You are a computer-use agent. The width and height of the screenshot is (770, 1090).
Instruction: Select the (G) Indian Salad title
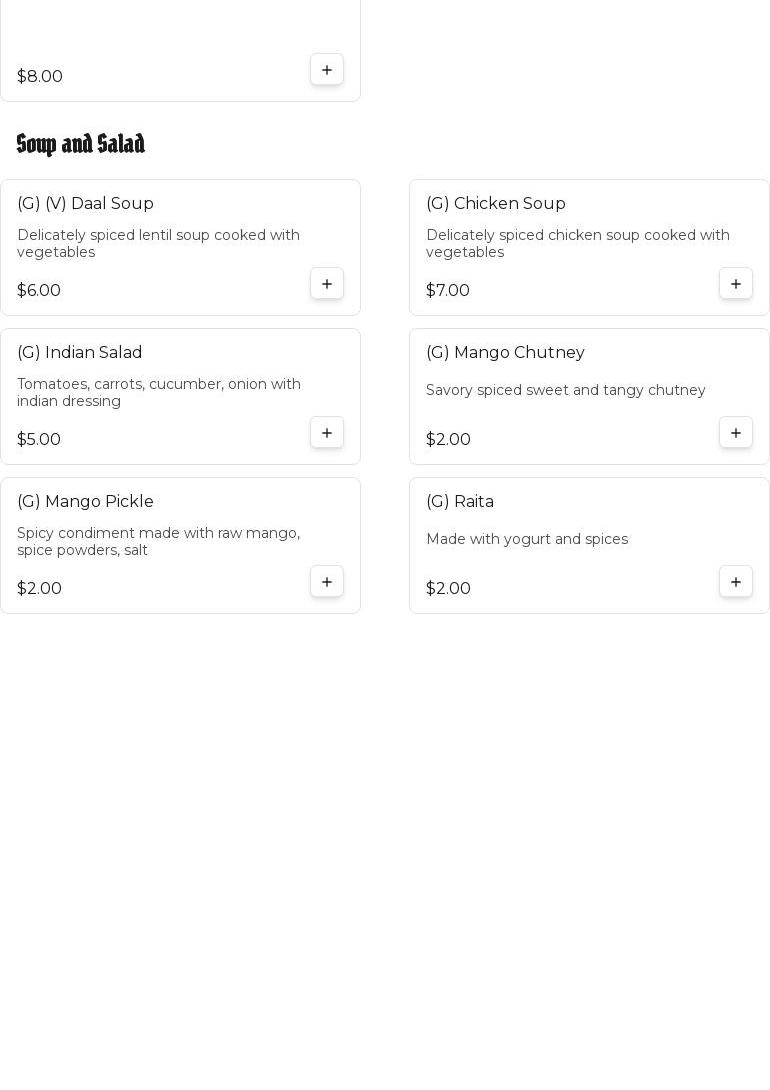coord(80,353)
